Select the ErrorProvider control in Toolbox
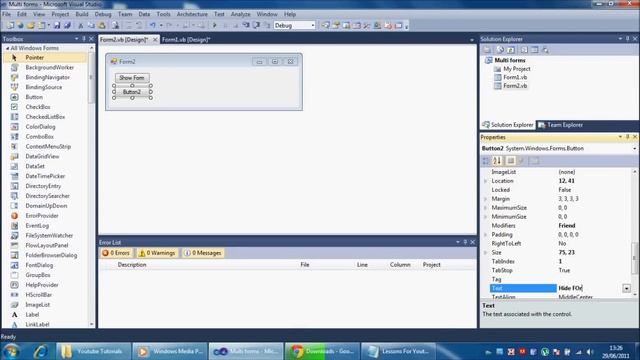Image resolution: width=640 pixels, height=360 pixels. 45,216
